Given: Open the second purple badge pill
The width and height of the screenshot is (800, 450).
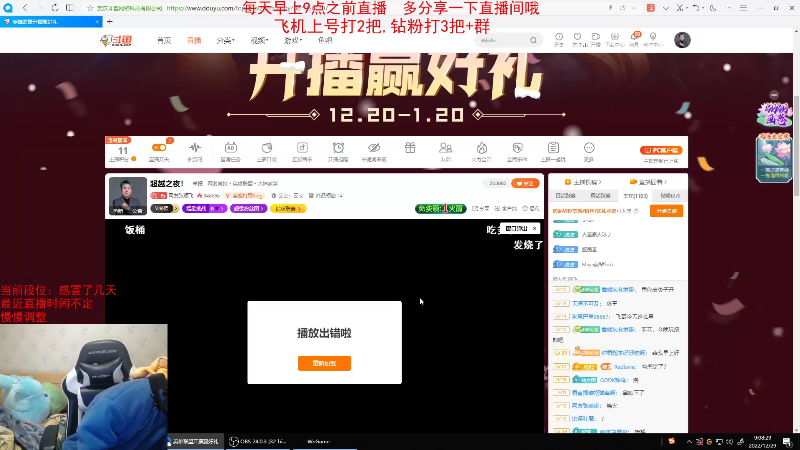Looking at the screenshot, I should pos(248,209).
